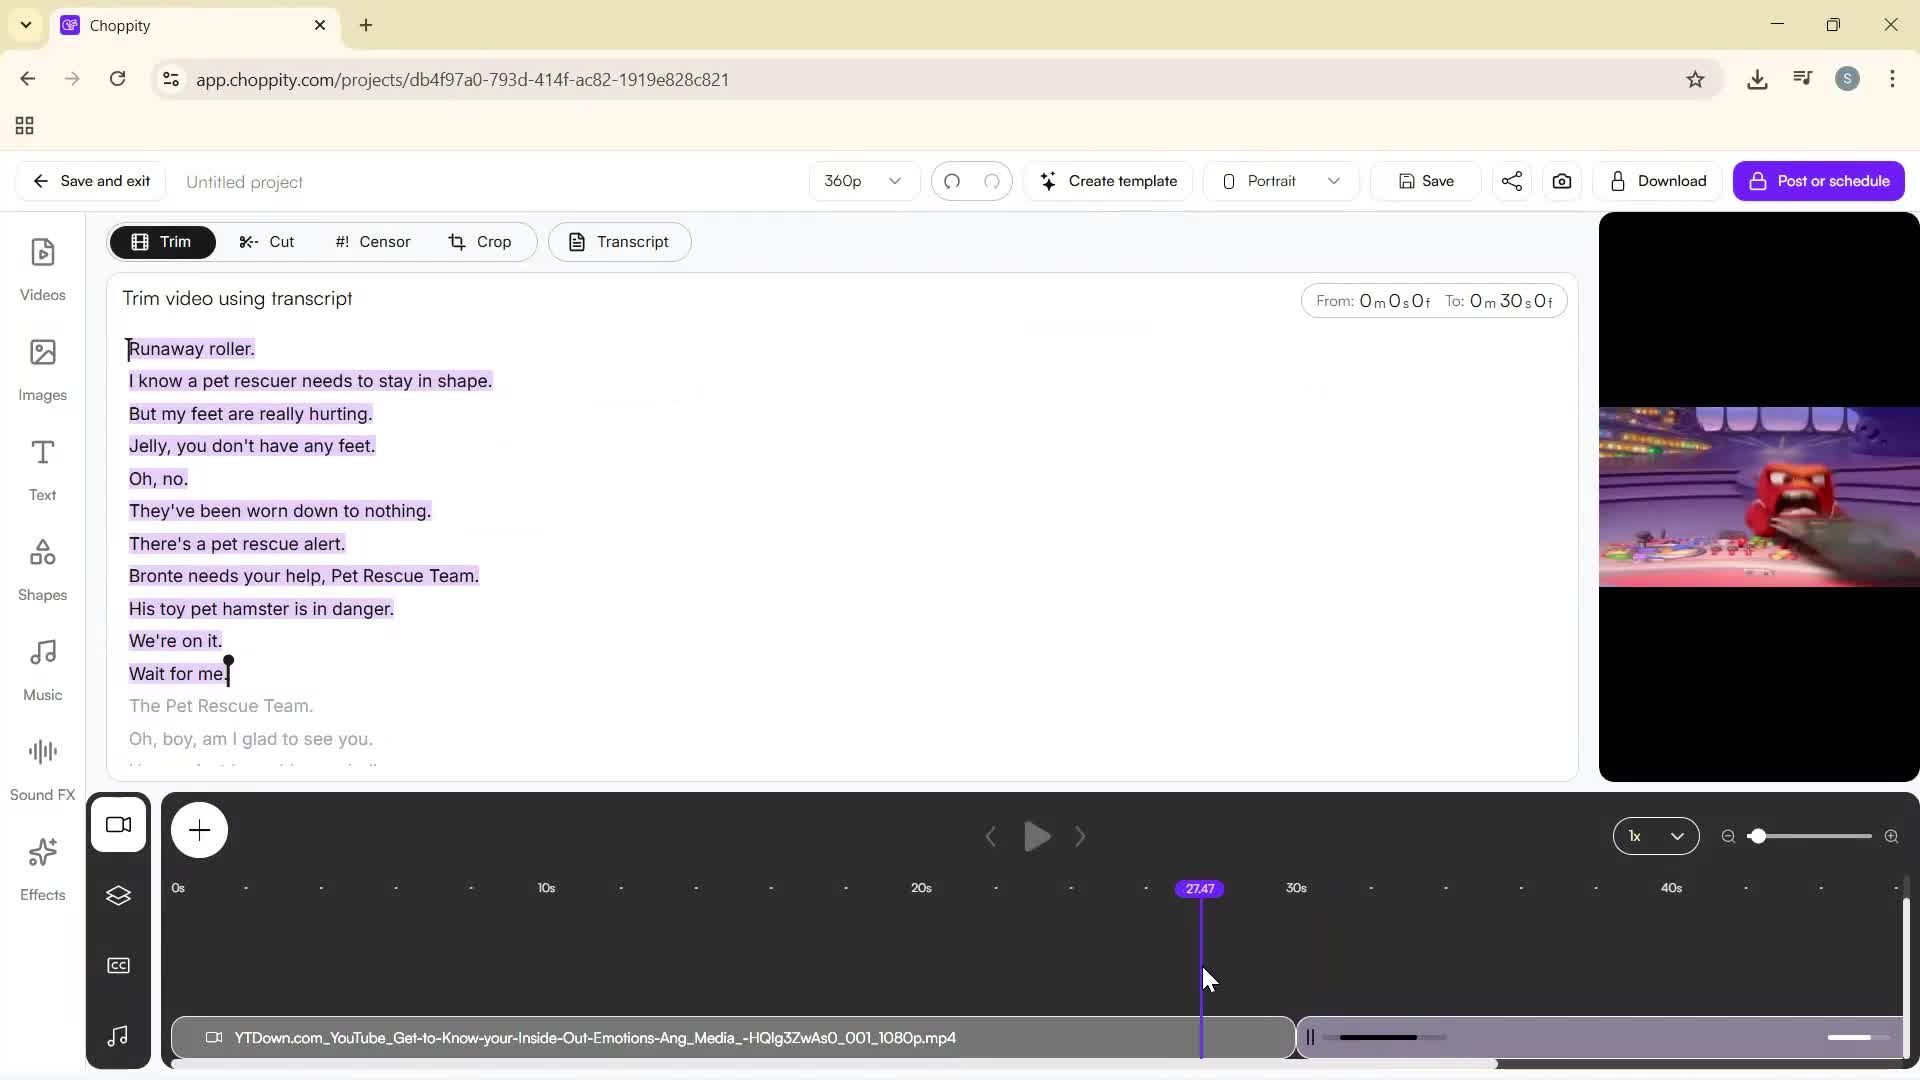Open the 1x playback speed dropdown

1655,836
